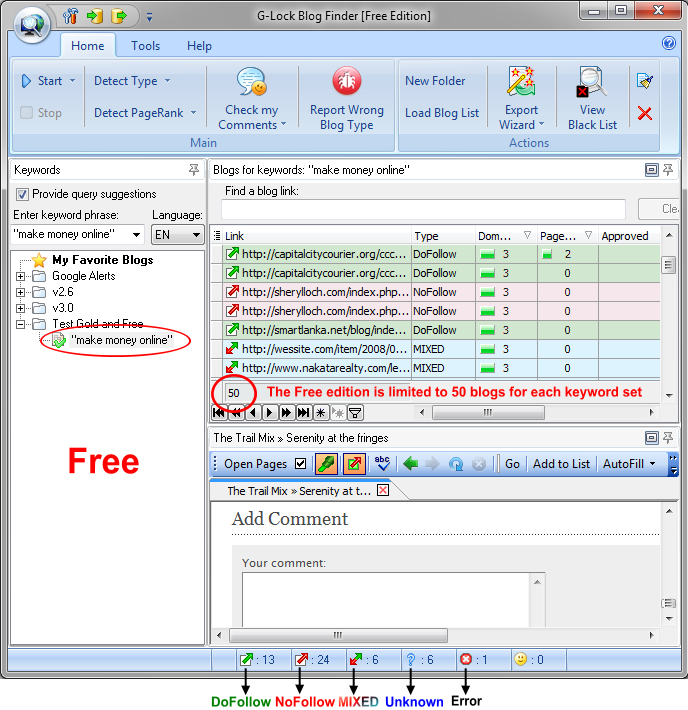Close The Trail Mix browser tab
688x710 pixels.
click(x=383, y=490)
